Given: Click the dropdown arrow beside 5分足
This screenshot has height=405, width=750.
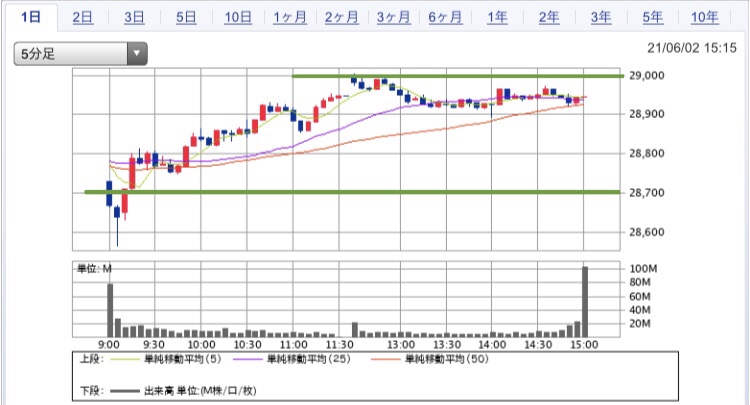Looking at the screenshot, I should click(137, 54).
